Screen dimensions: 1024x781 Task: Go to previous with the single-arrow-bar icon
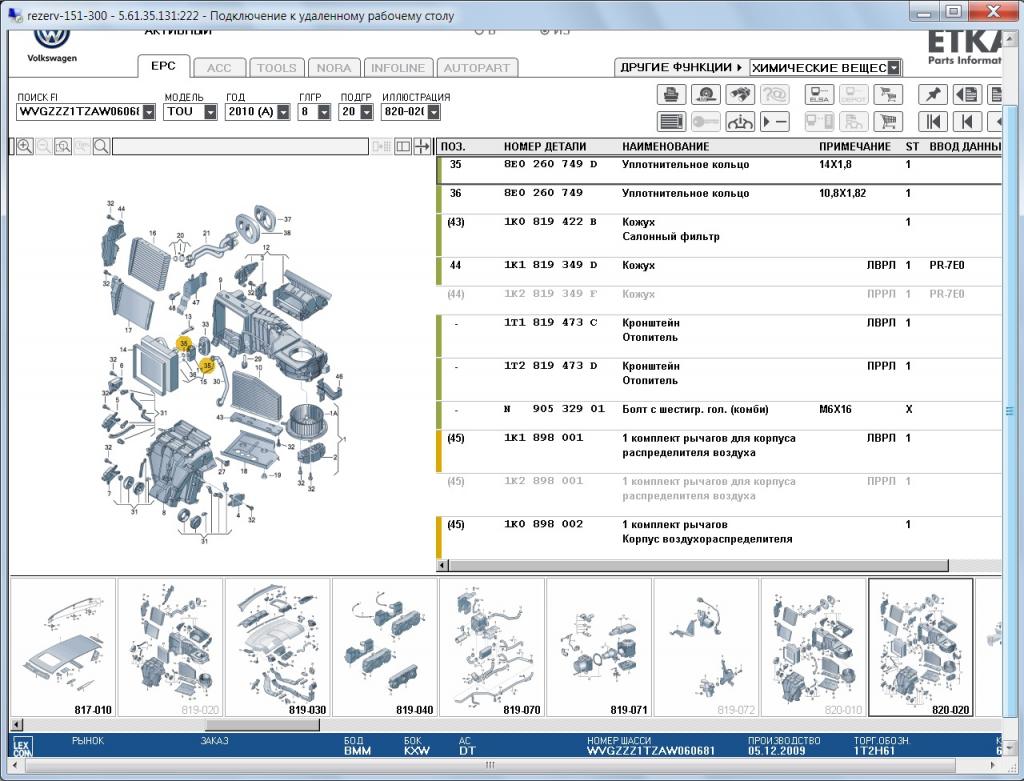point(967,121)
